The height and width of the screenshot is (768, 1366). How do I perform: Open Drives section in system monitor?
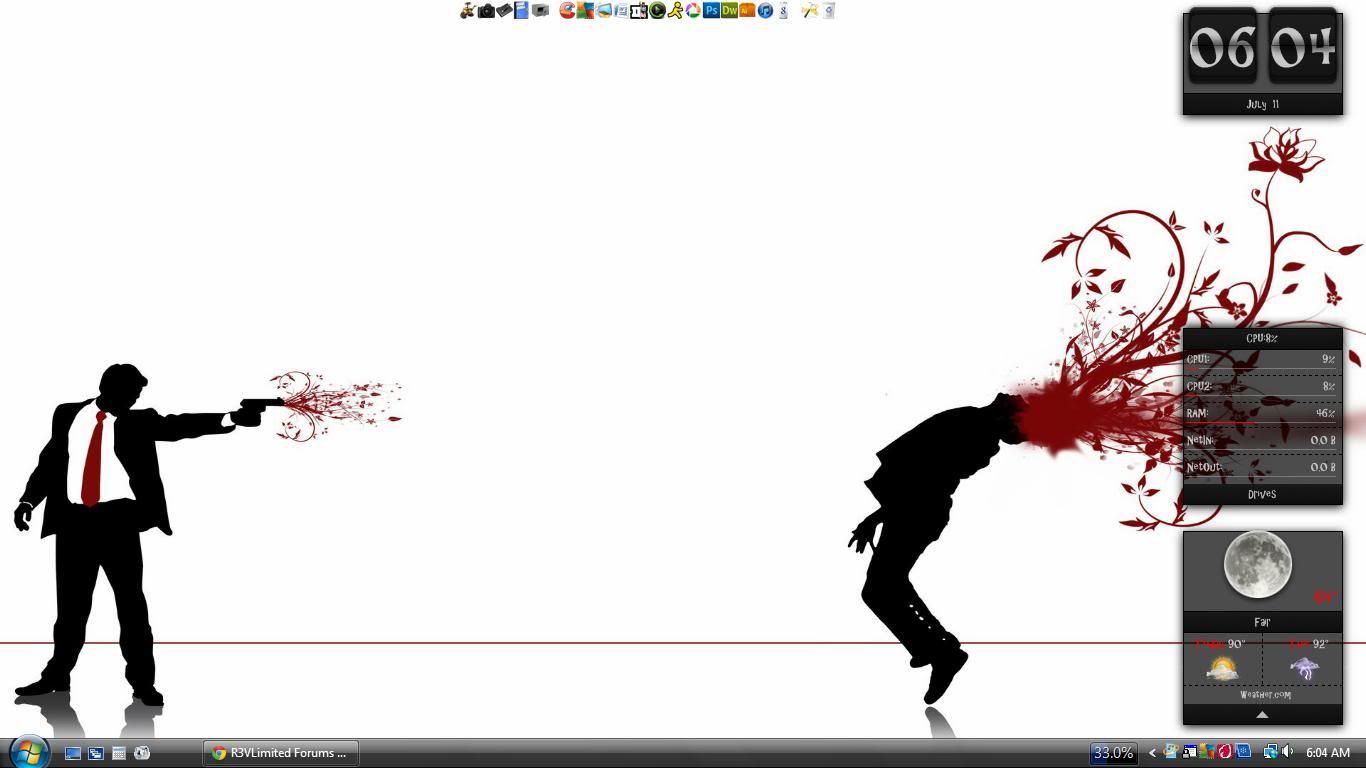point(1262,494)
